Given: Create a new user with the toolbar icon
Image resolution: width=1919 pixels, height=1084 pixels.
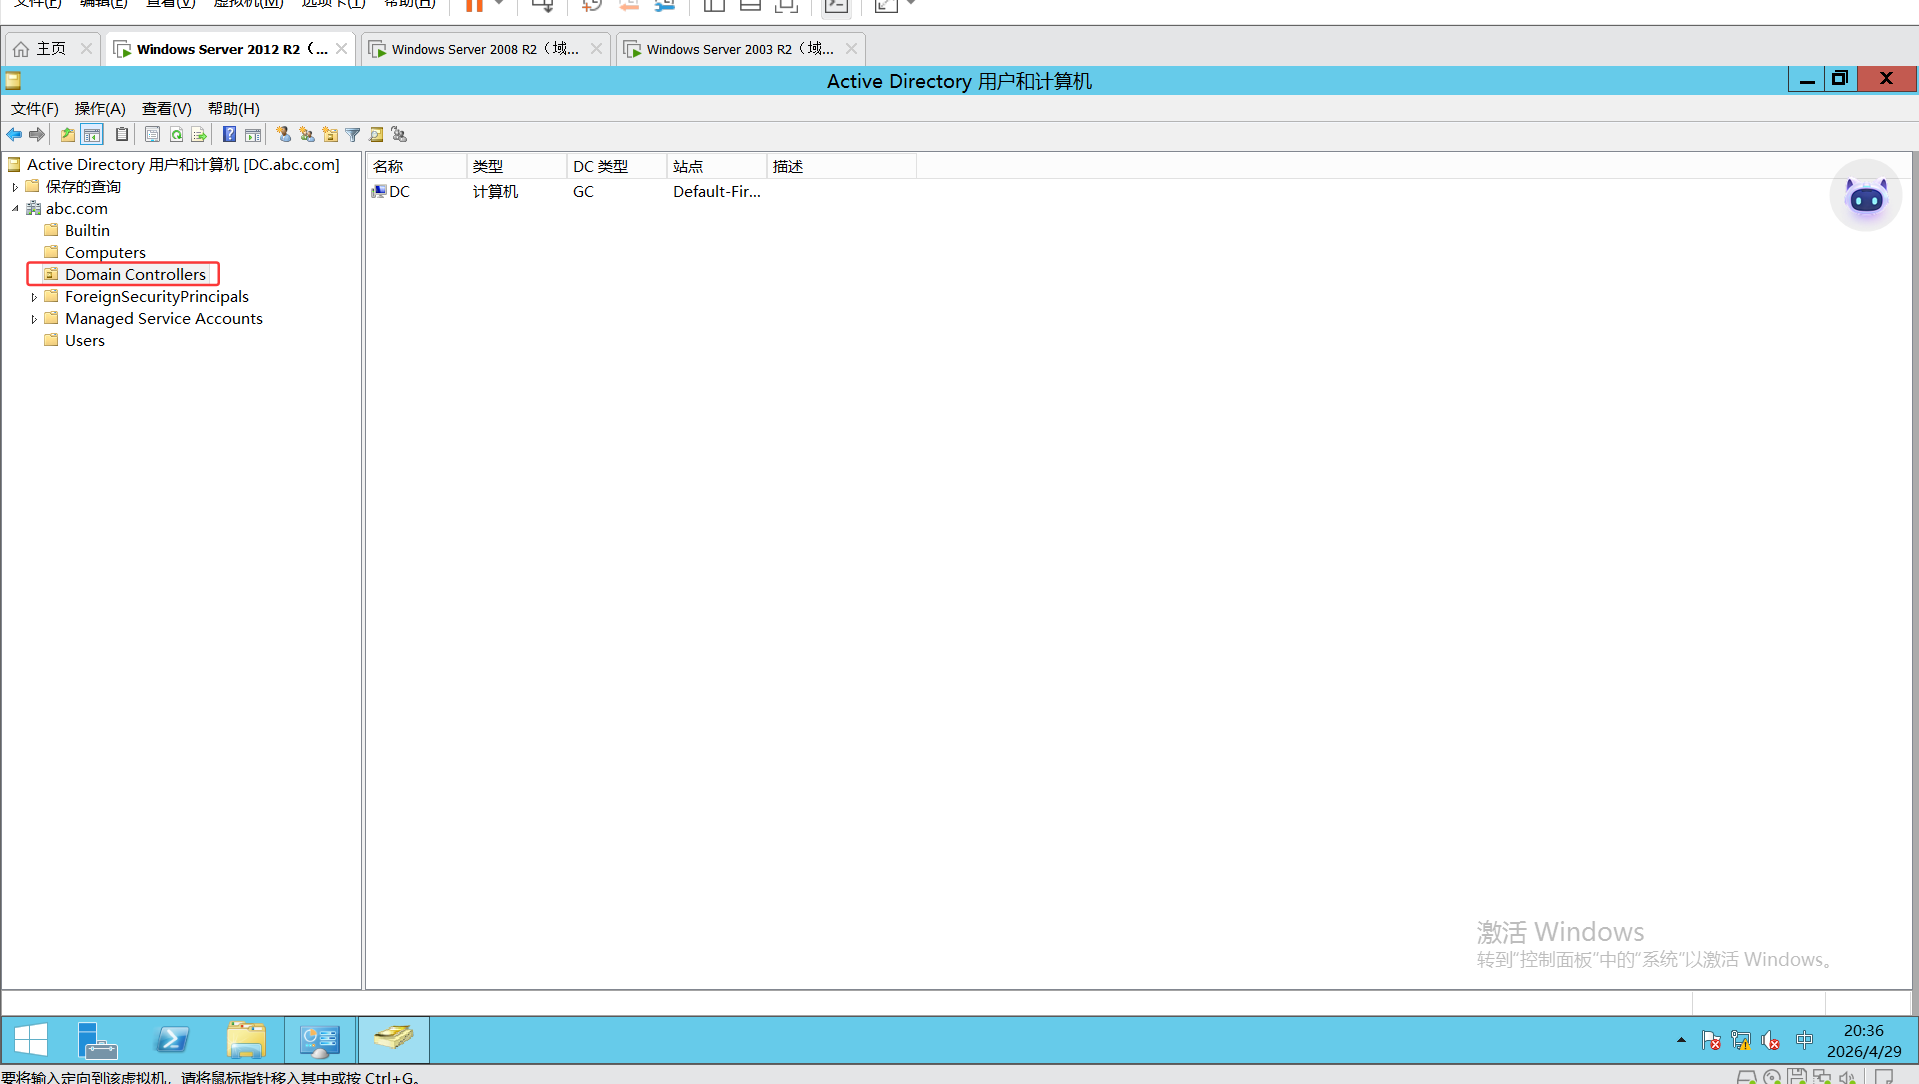Looking at the screenshot, I should tap(284, 135).
